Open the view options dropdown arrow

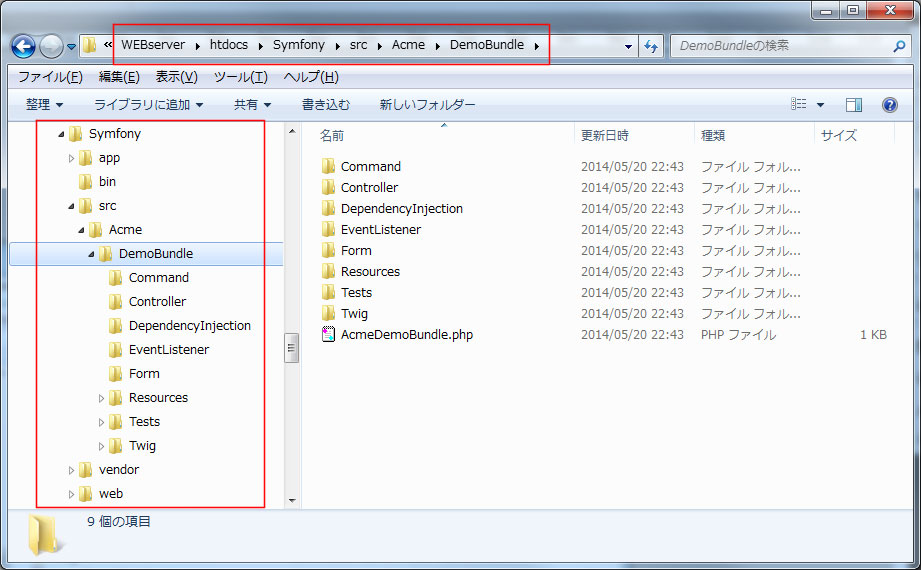click(821, 105)
